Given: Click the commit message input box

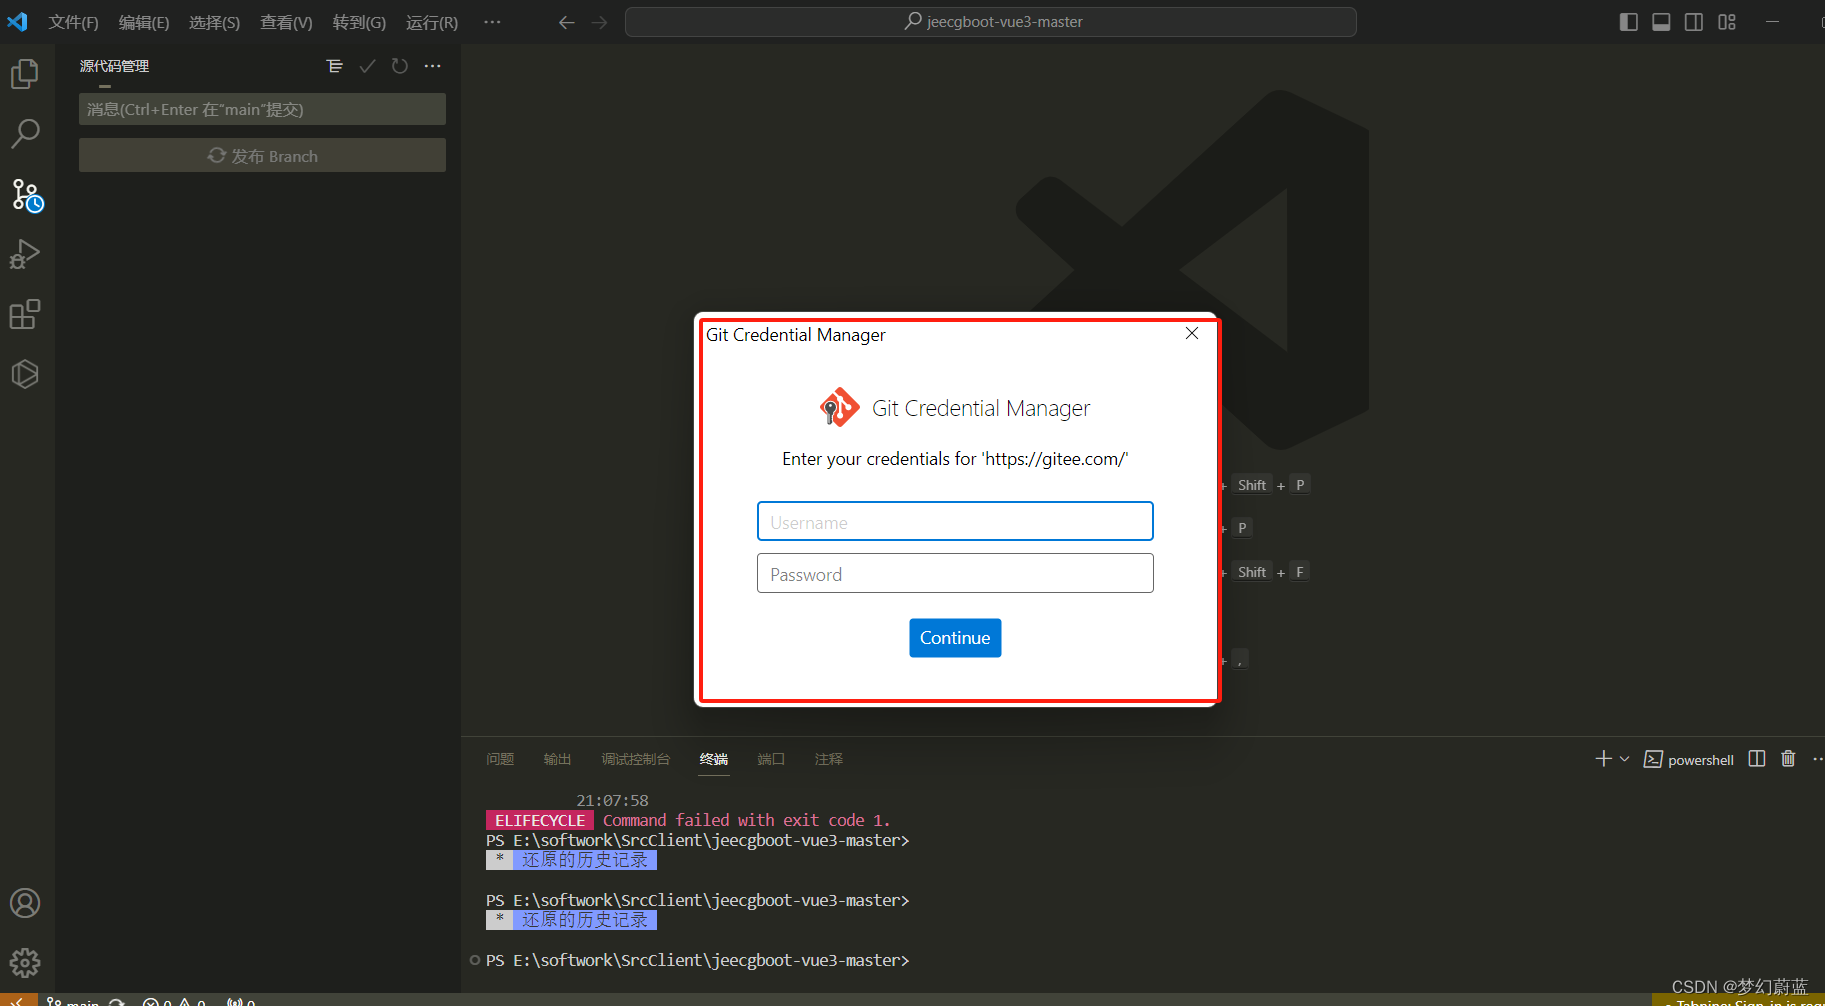Looking at the screenshot, I should (262, 109).
